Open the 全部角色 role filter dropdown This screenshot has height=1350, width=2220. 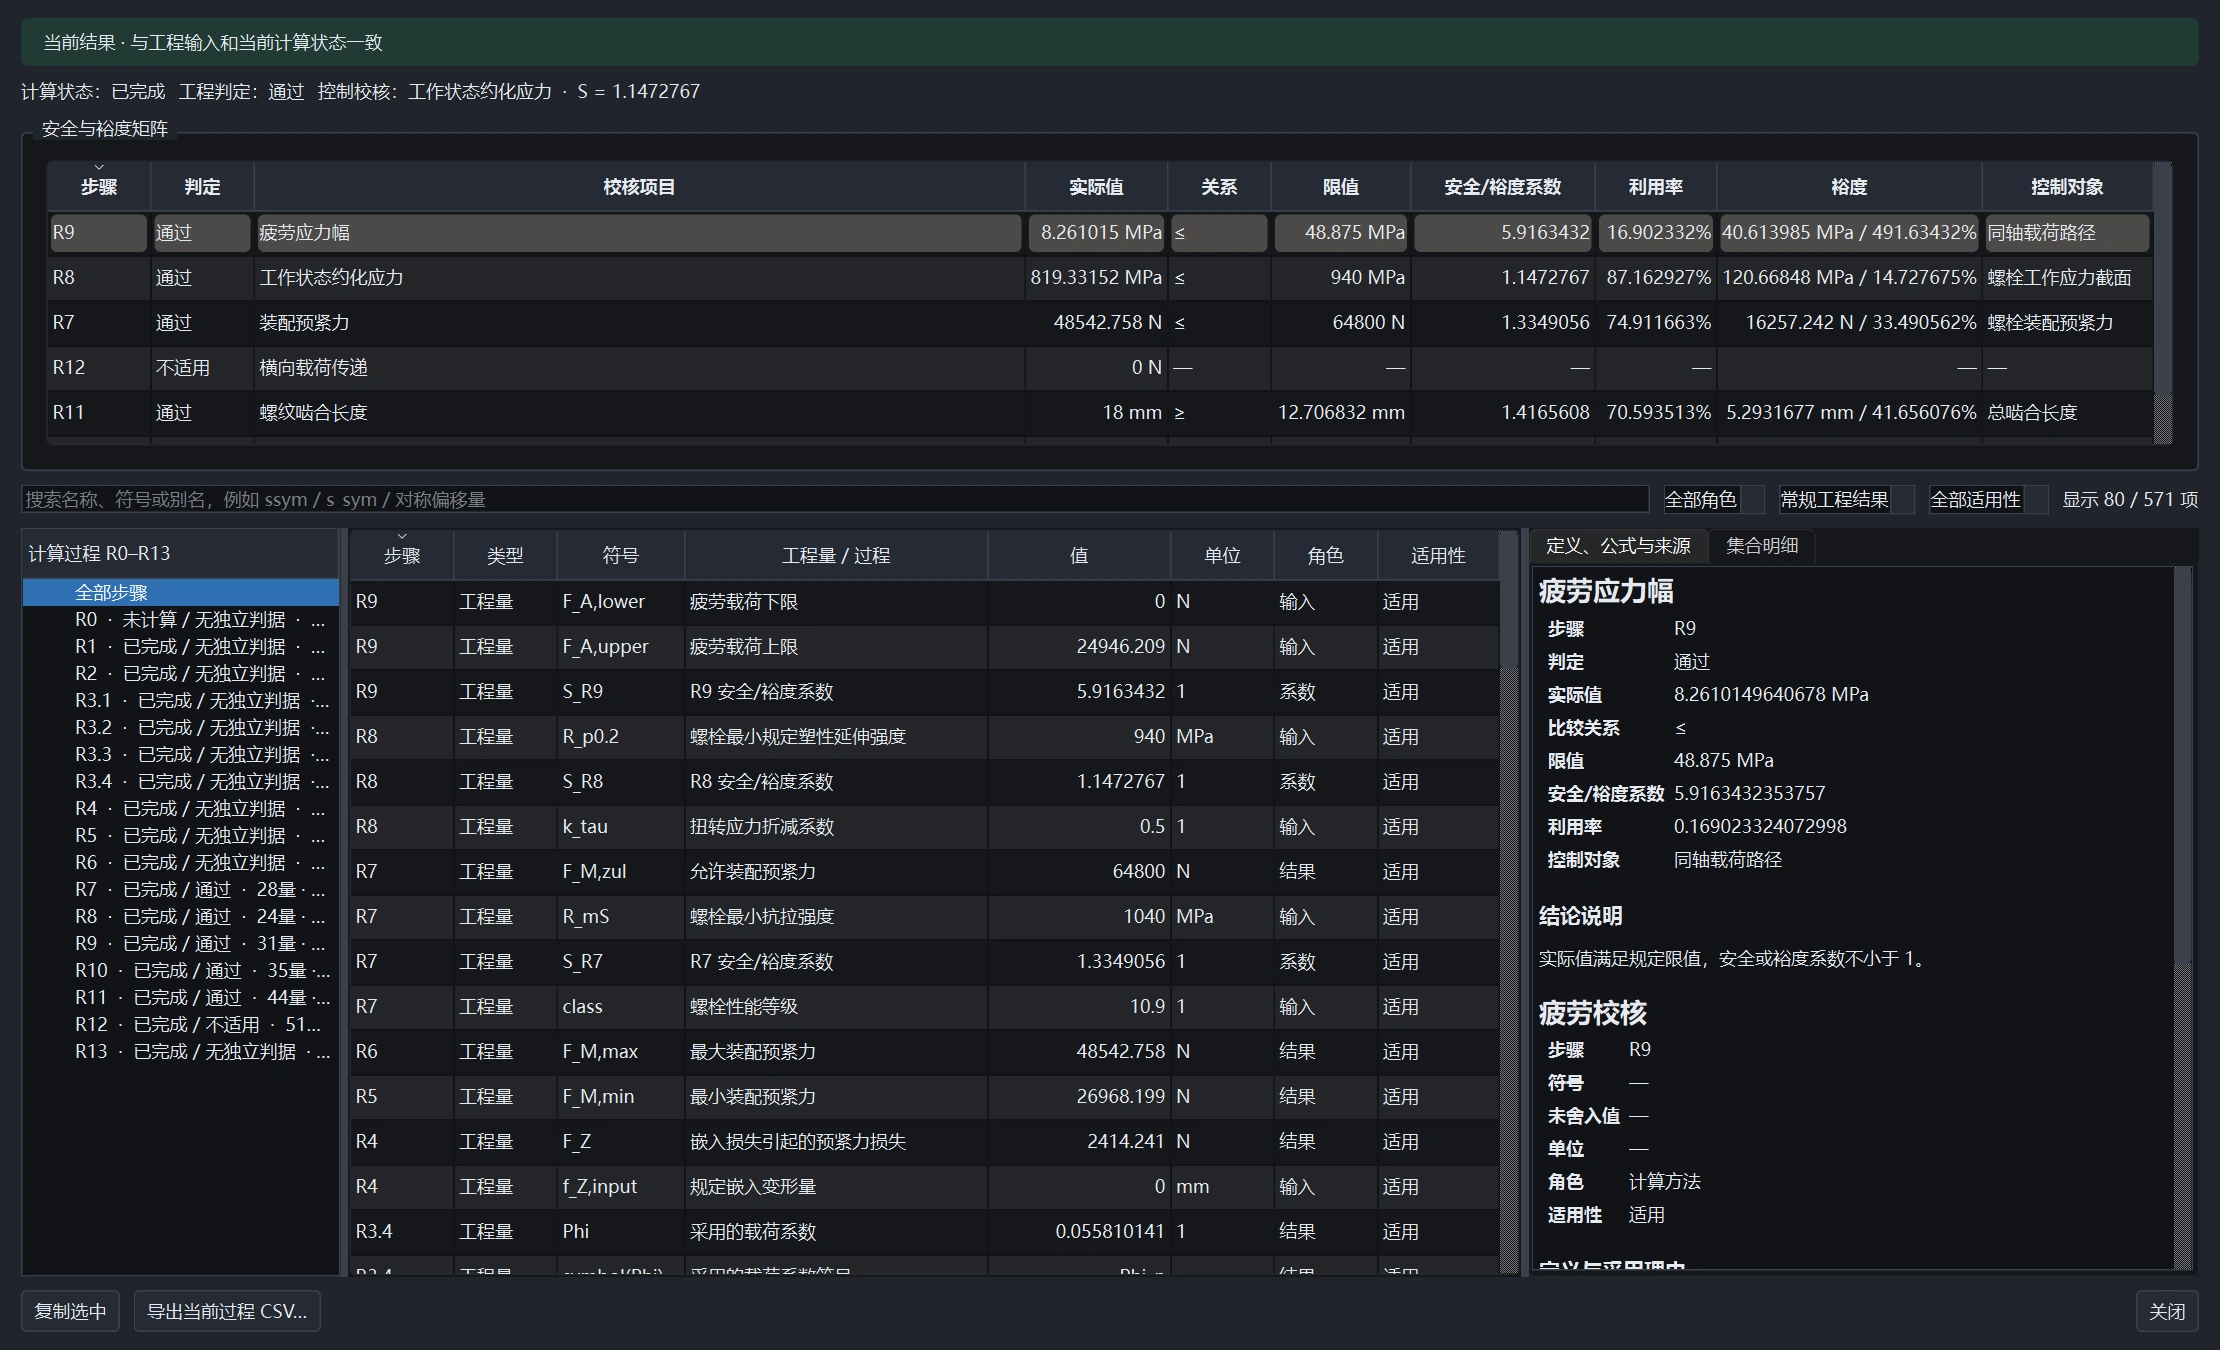(1714, 499)
